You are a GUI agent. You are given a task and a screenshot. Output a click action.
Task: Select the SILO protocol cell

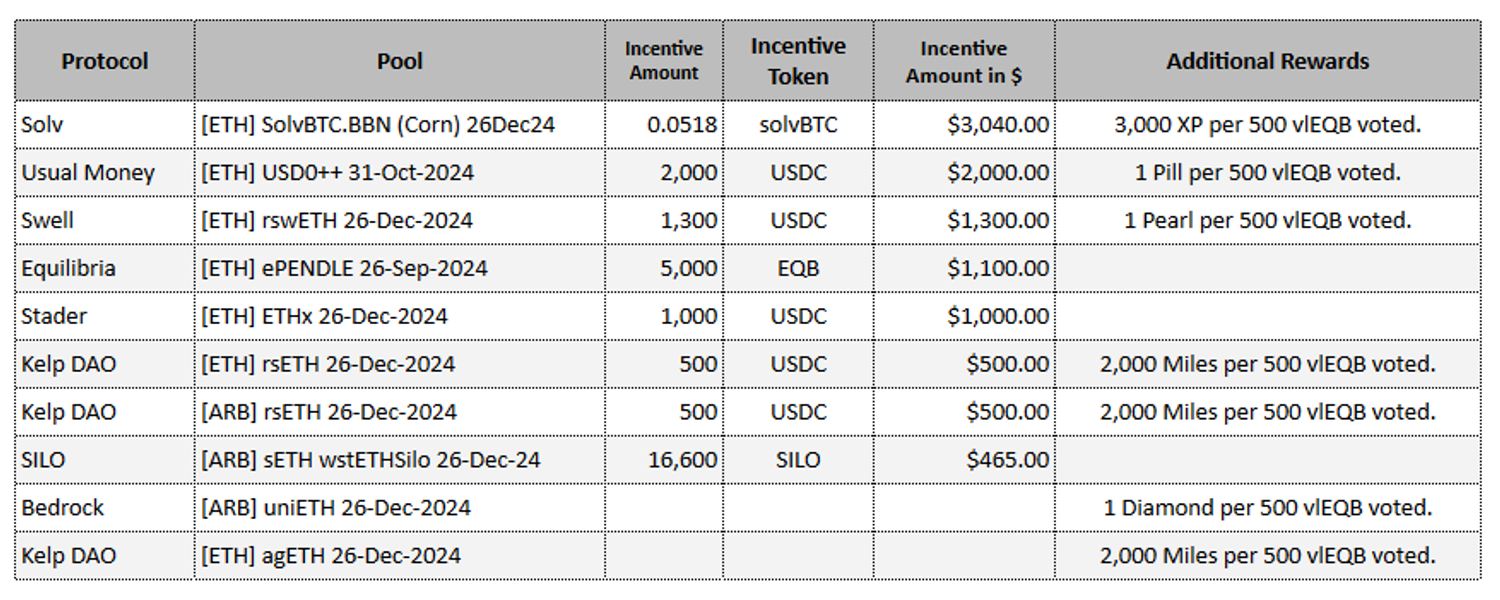(104, 460)
